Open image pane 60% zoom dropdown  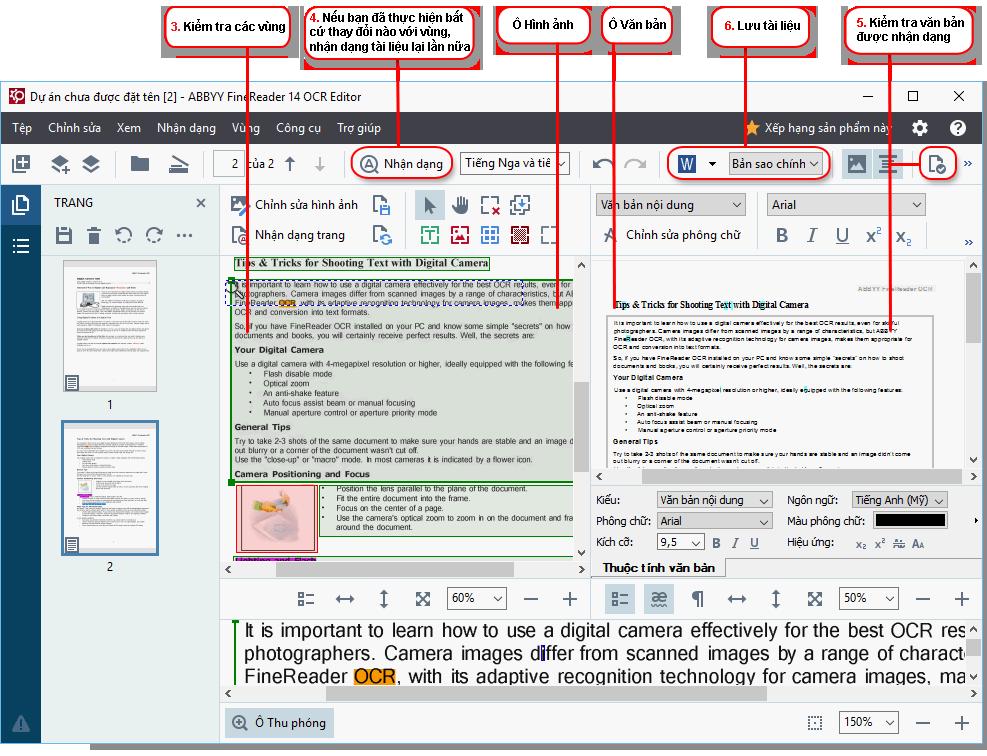click(x=476, y=598)
